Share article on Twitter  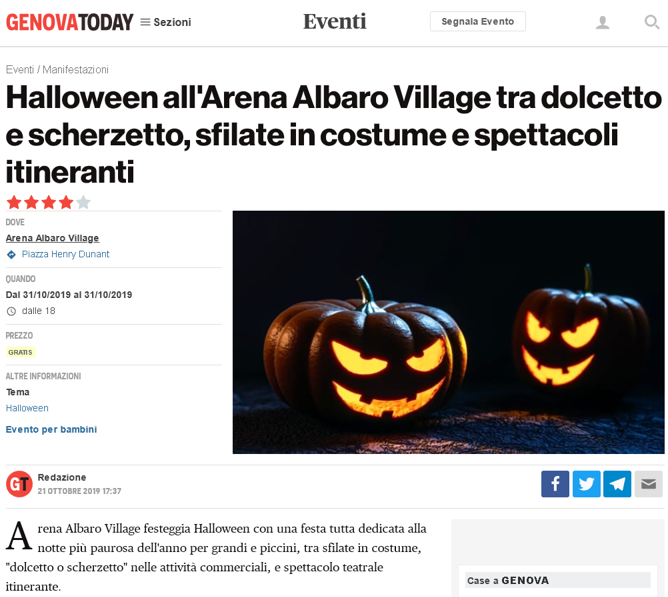(587, 484)
